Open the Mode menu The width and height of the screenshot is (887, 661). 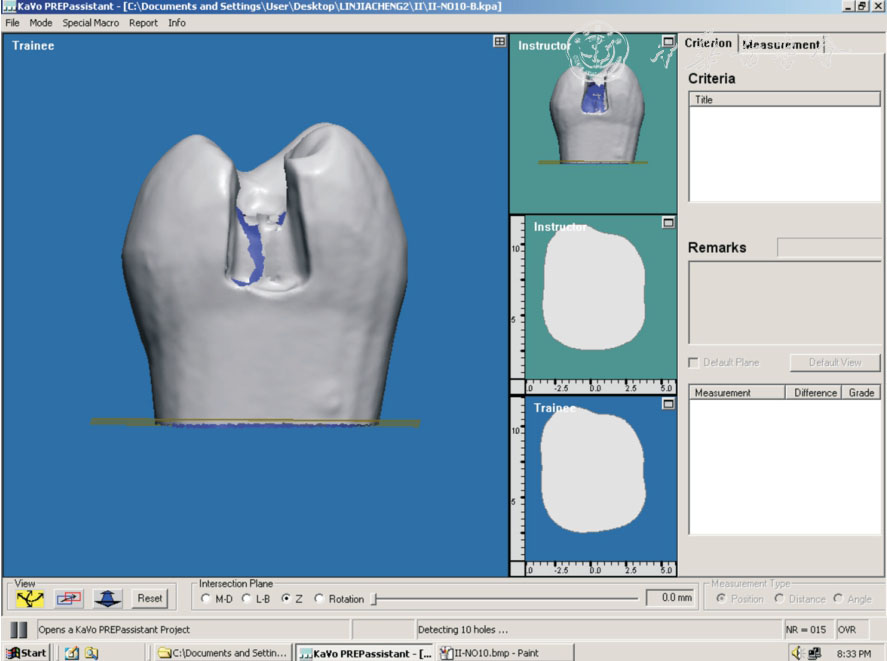point(40,22)
